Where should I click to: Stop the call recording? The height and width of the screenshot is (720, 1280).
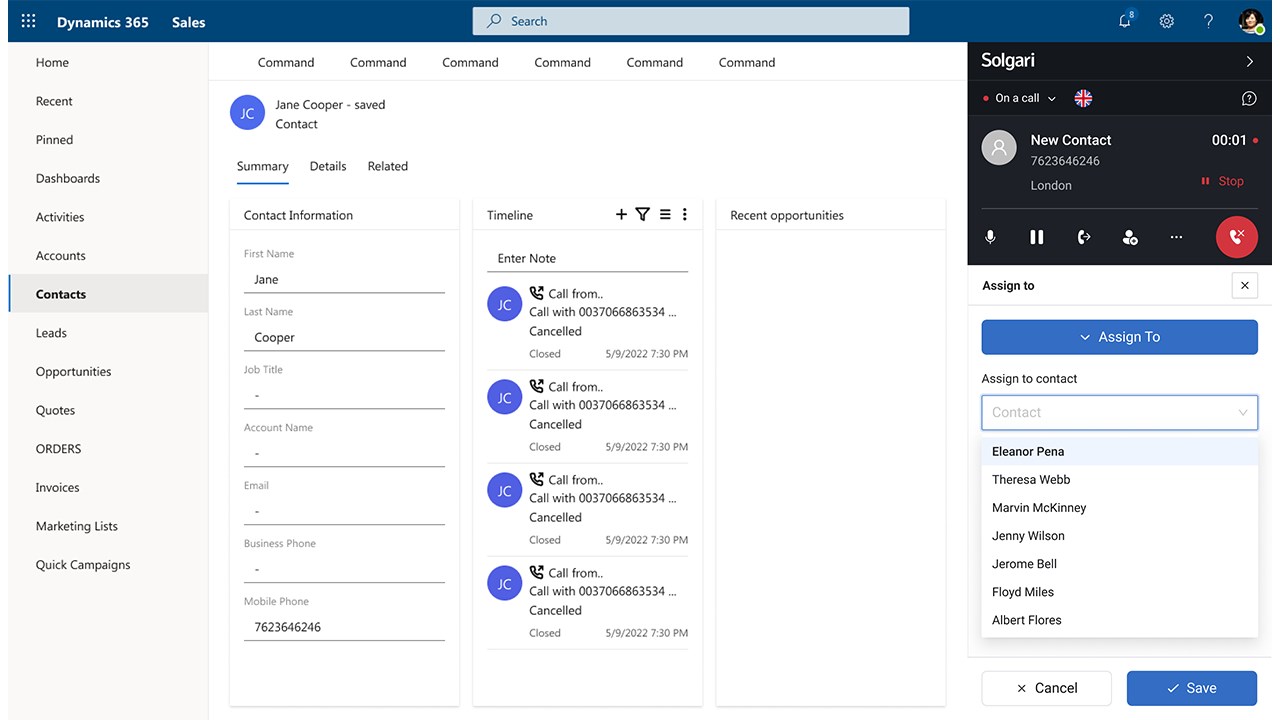[x=1223, y=181]
